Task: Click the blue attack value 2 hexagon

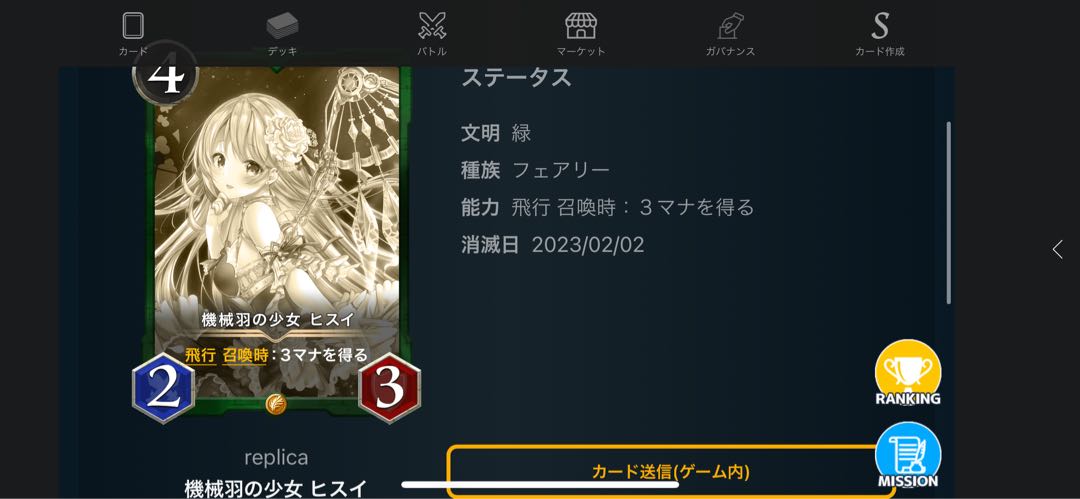Action: coord(163,387)
